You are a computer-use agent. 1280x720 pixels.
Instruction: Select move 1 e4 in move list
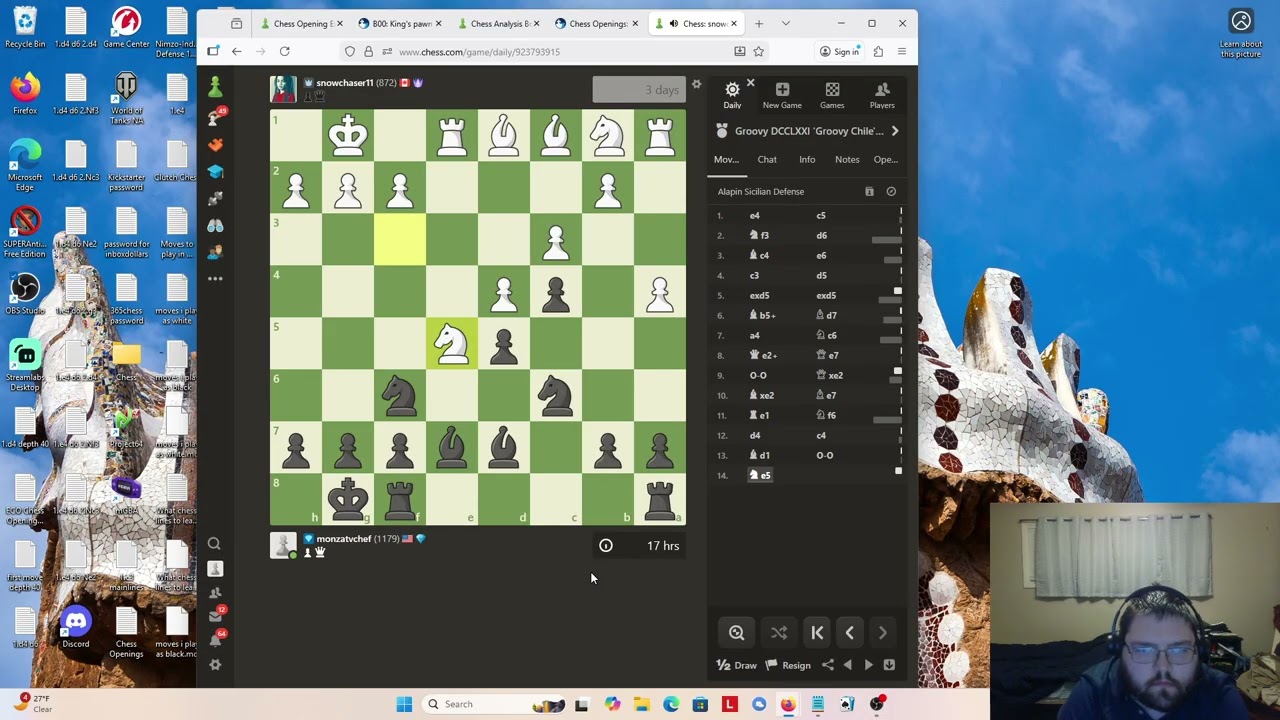pos(755,215)
